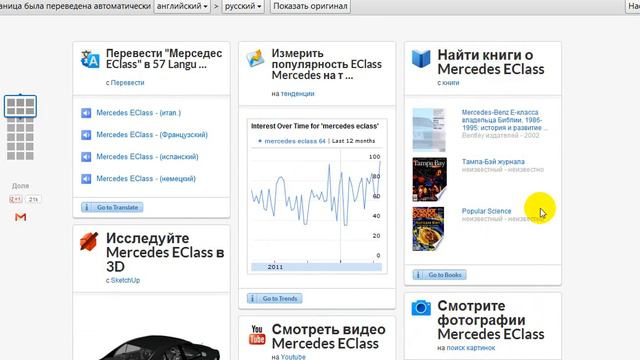This screenshot has width=640, height=360.
Task: Open the SketchUp link
Action: tap(125, 280)
